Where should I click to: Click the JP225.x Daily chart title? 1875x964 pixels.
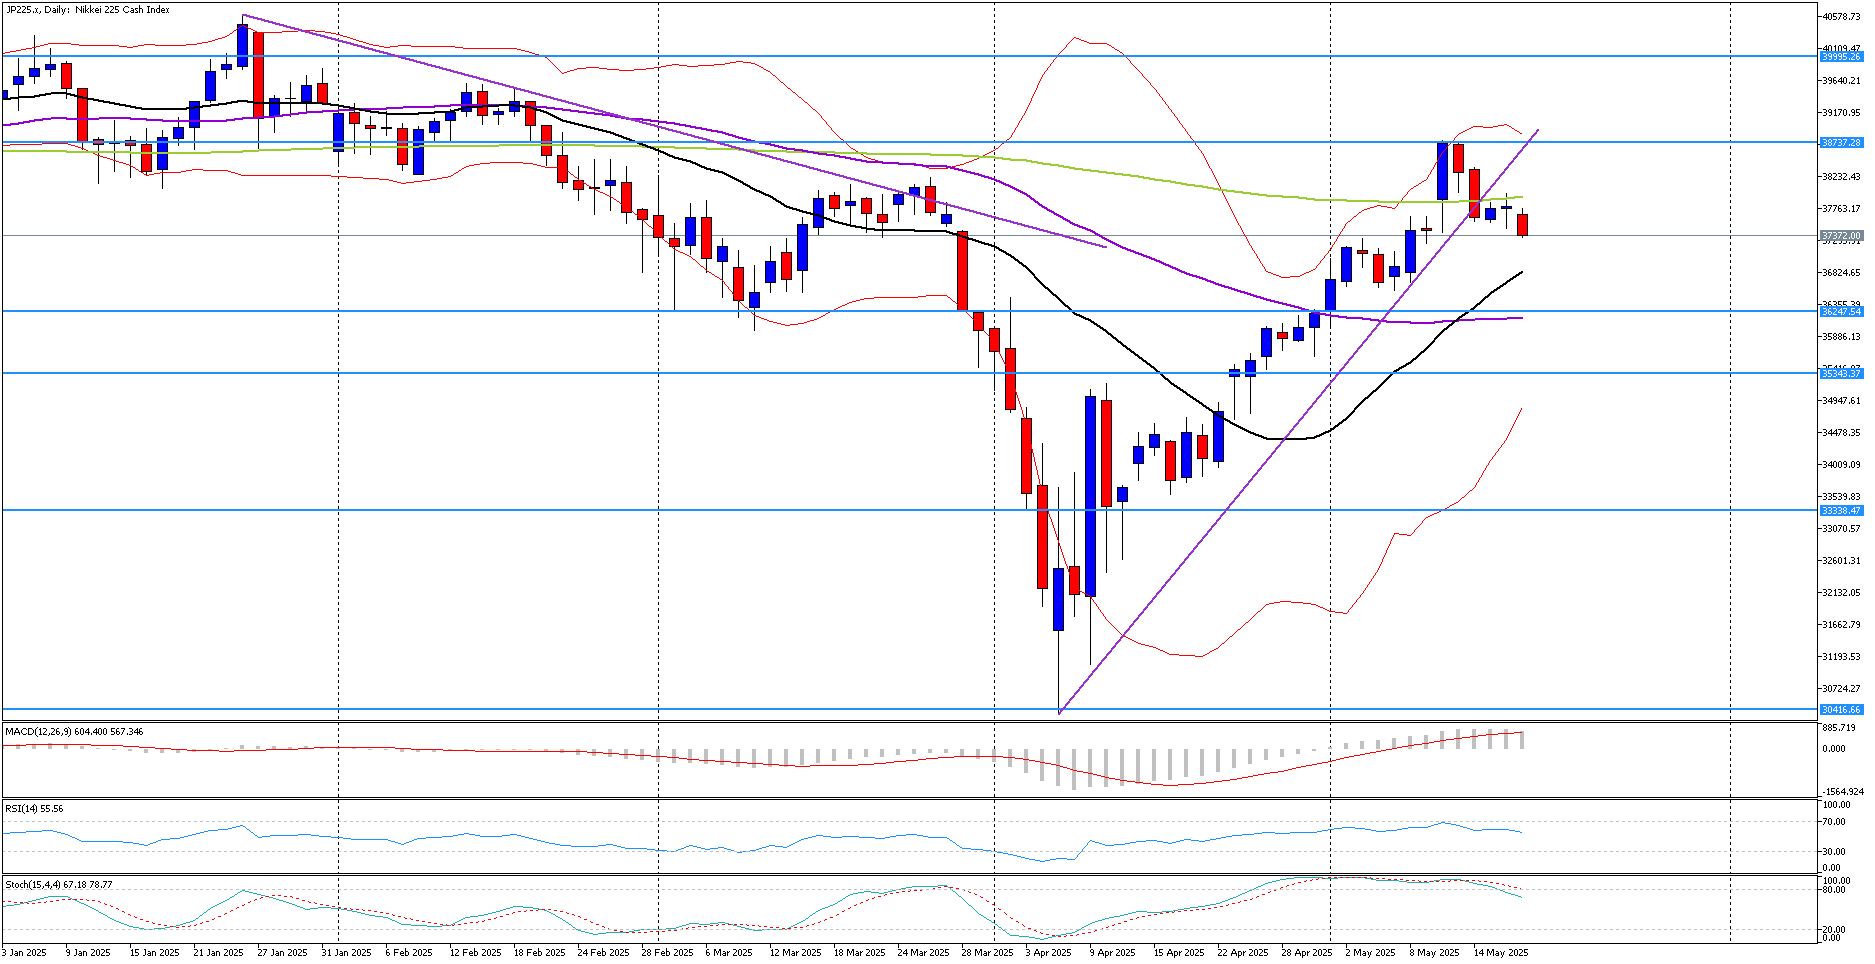pyautogui.click(x=87, y=10)
